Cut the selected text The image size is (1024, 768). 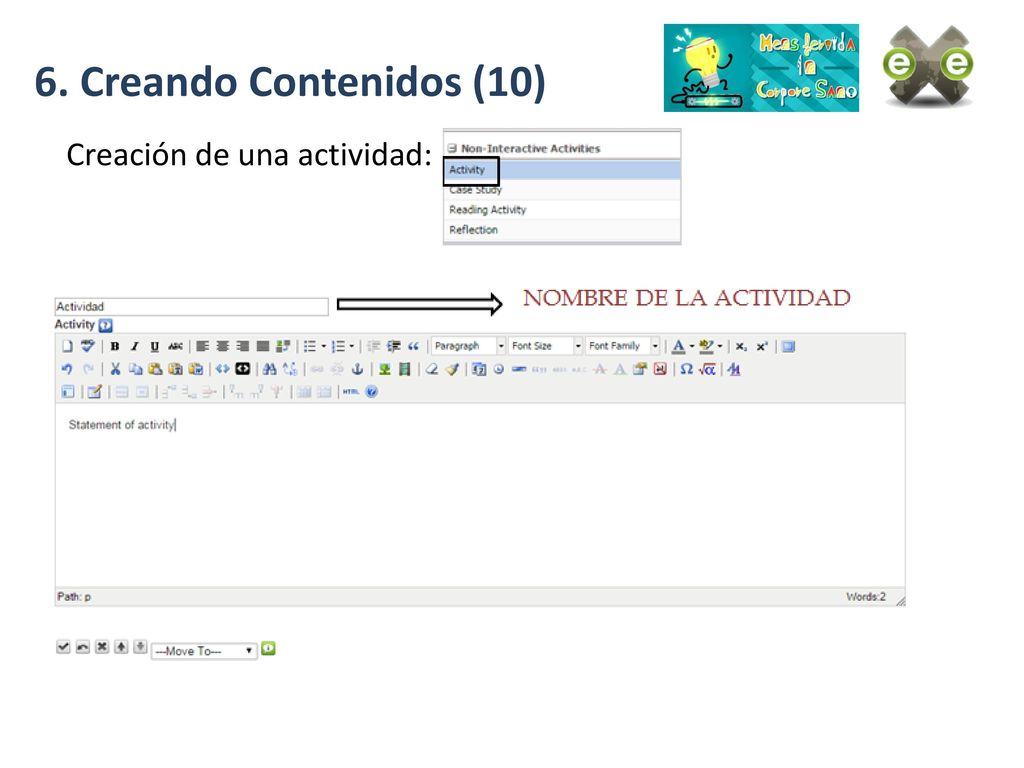pyautogui.click(x=115, y=369)
